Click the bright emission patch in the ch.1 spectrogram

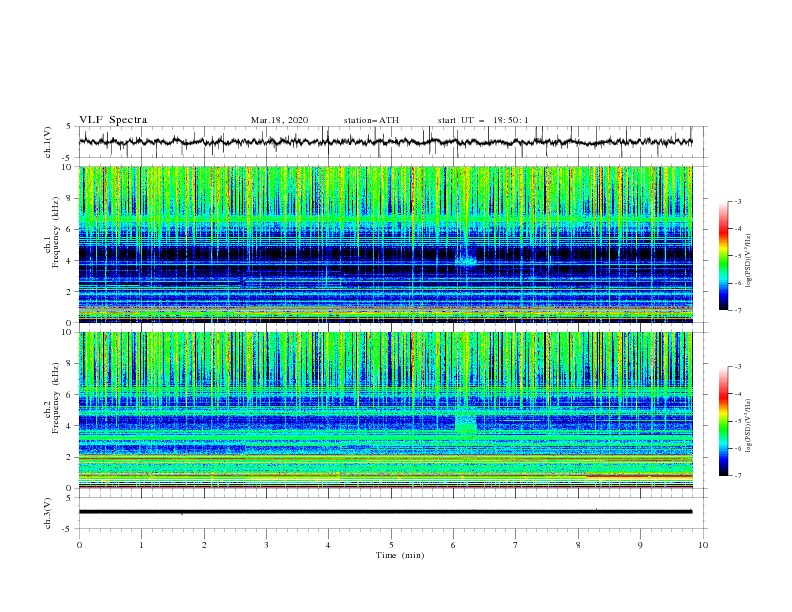466,261
